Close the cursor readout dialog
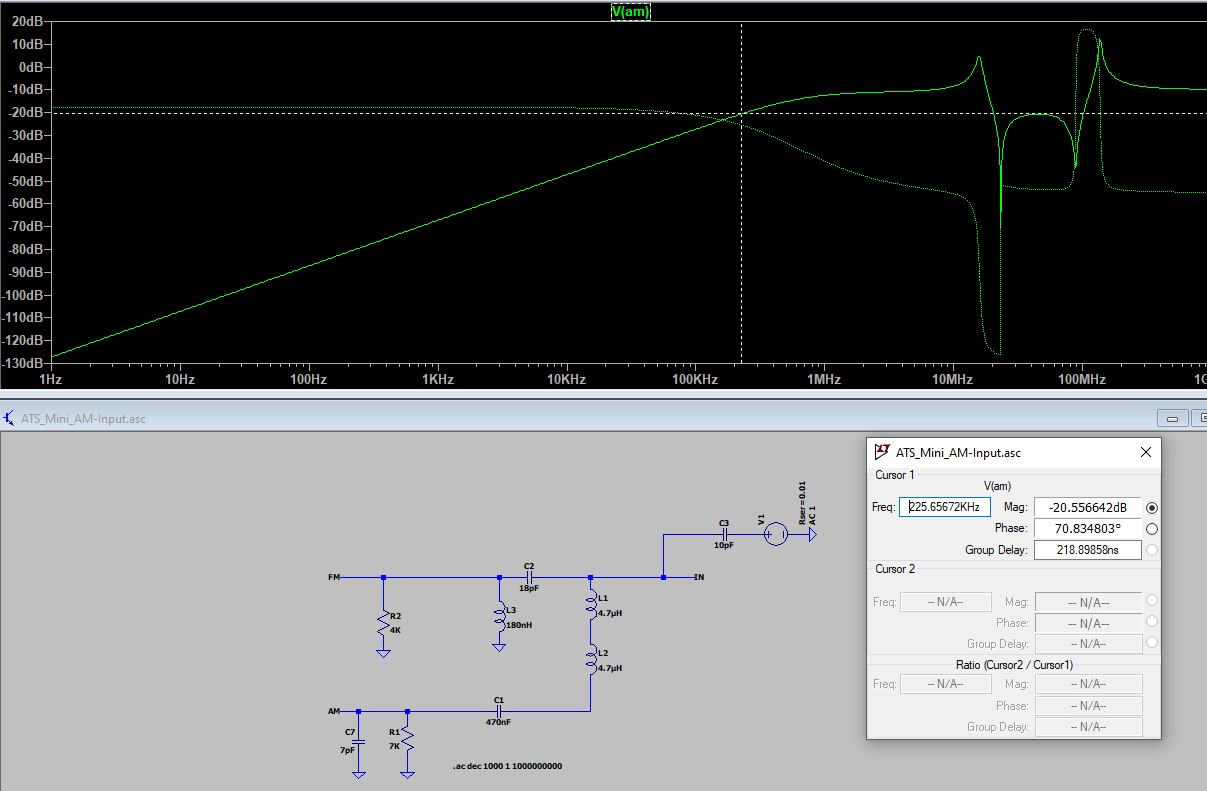Viewport: 1207px width, 791px height. (1146, 453)
